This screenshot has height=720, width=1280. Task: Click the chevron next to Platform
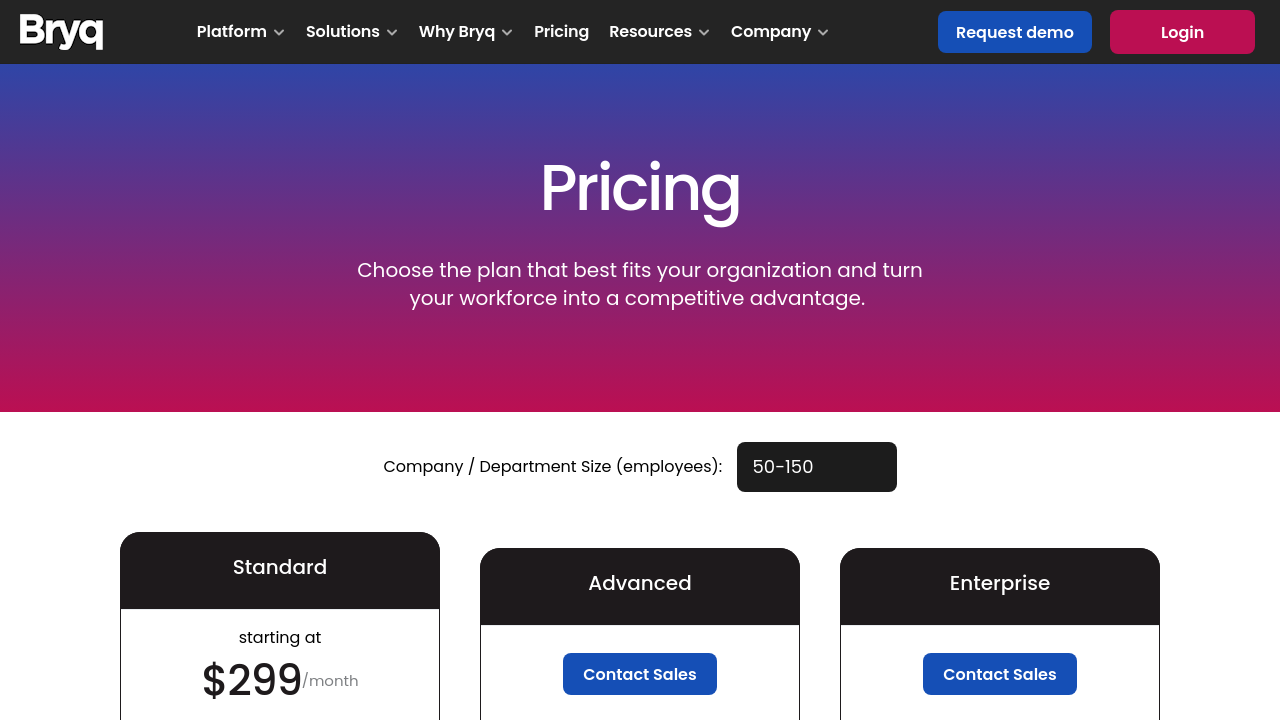279,33
